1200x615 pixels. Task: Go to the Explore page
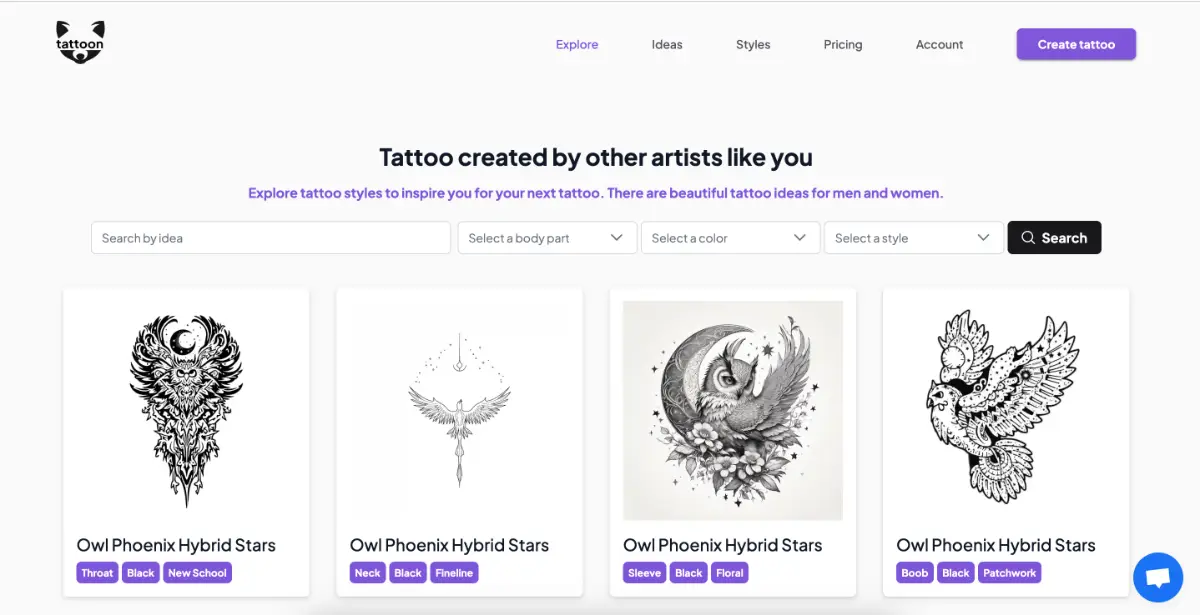[577, 44]
